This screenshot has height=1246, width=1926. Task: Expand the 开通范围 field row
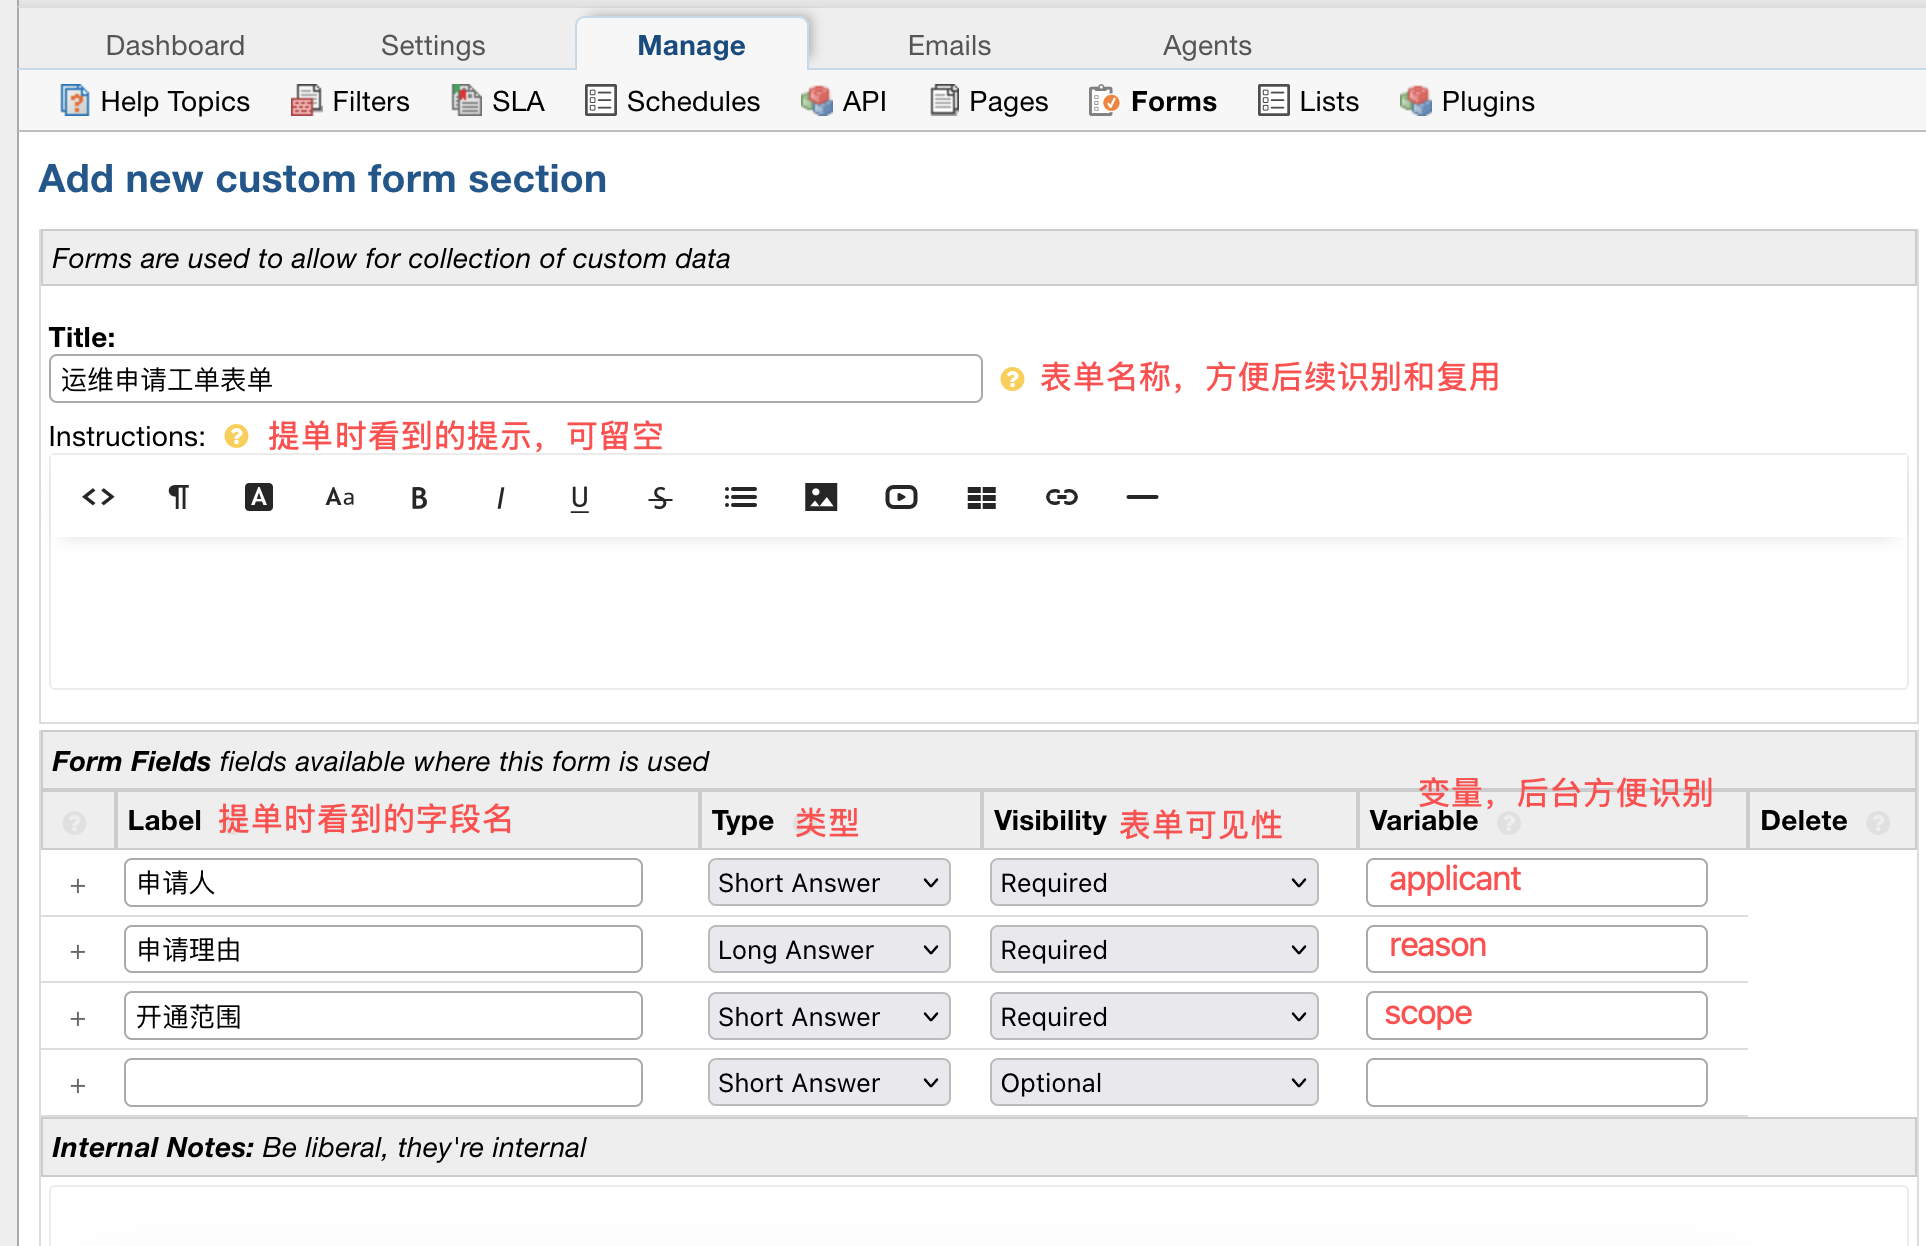point(78,1018)
